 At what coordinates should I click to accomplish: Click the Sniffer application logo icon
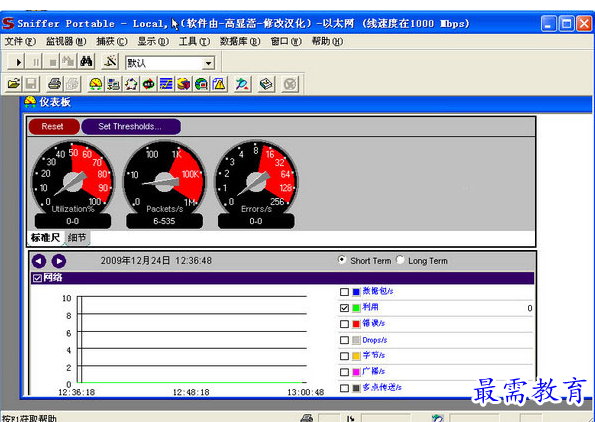pyautogui.click(x=8, y=24)
